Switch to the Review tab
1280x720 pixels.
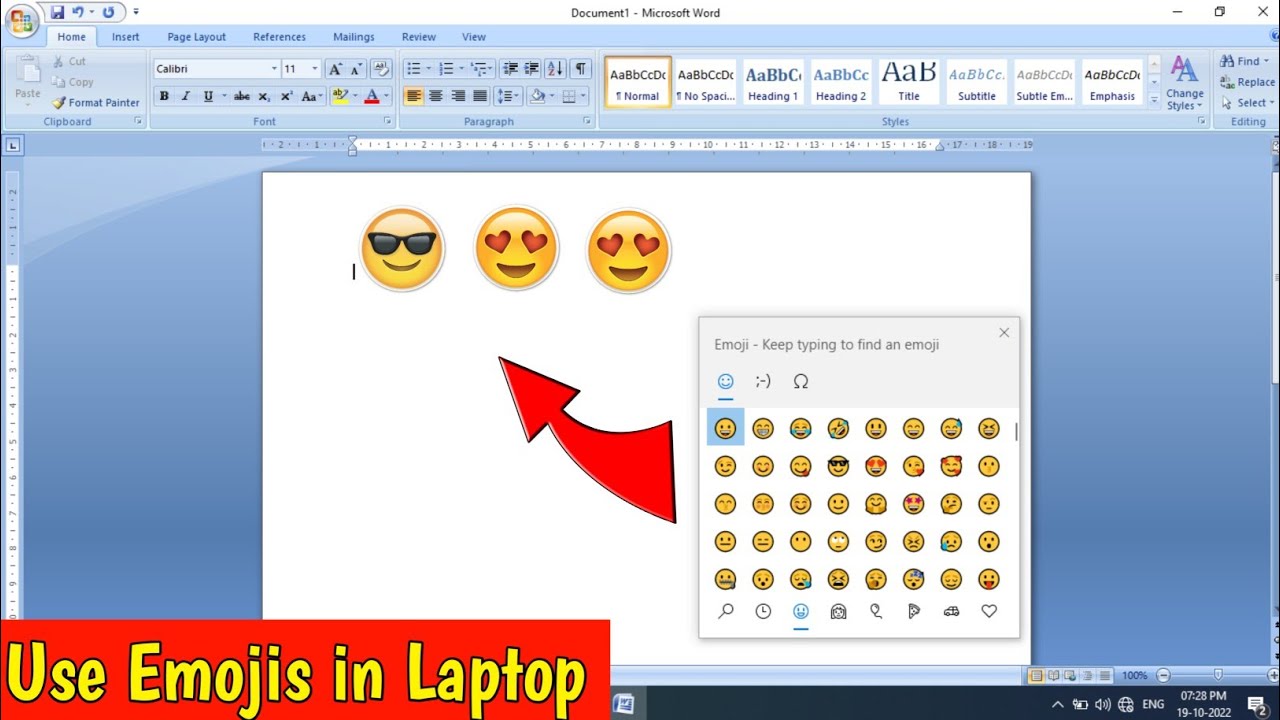point(419,37)
